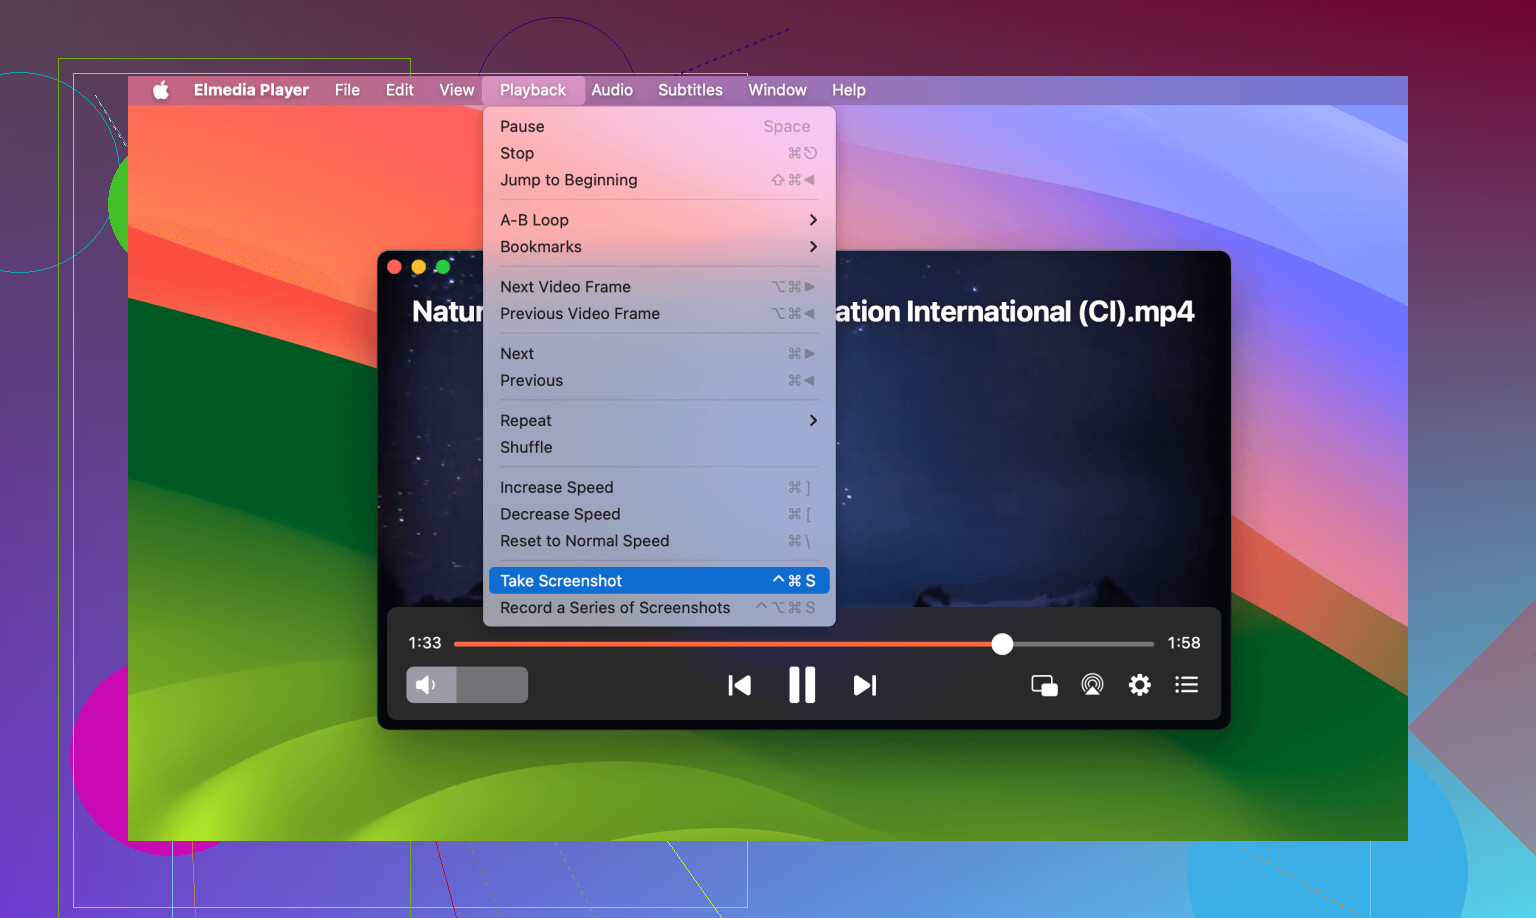
Task: Open the AirPlay streaming options
Action: 1092,685
